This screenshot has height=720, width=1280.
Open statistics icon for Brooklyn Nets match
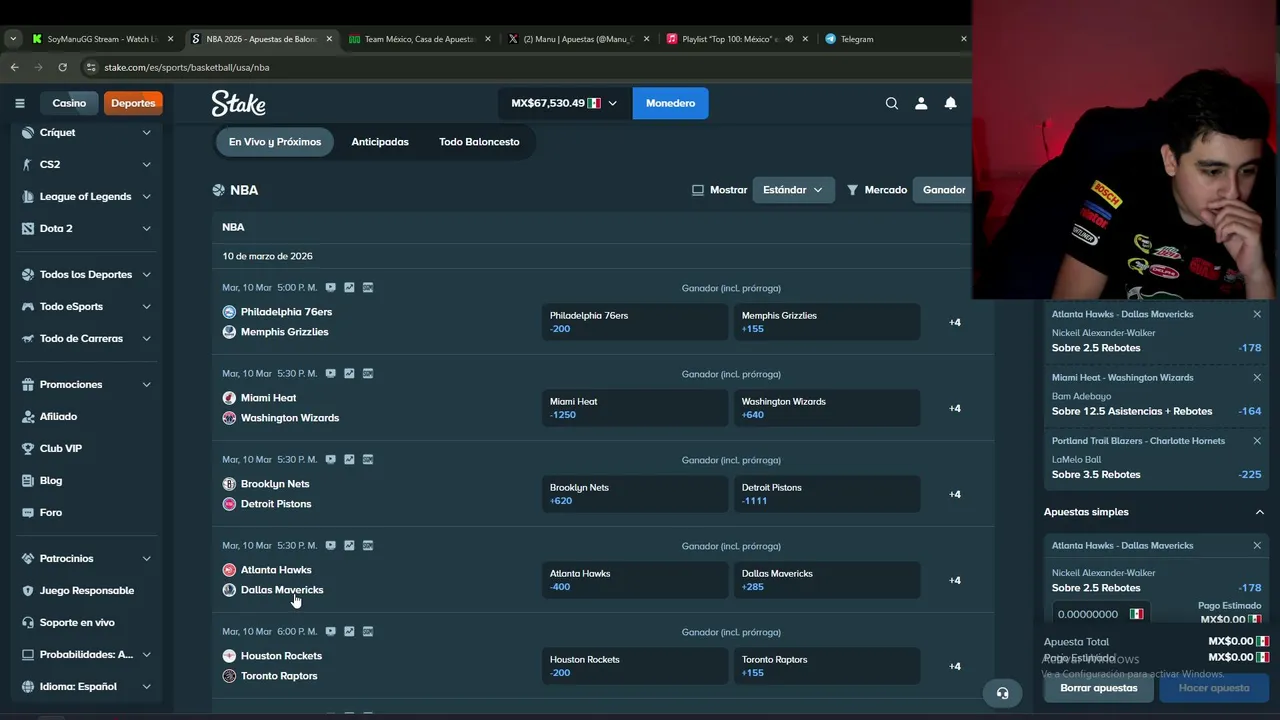(349, 460)
